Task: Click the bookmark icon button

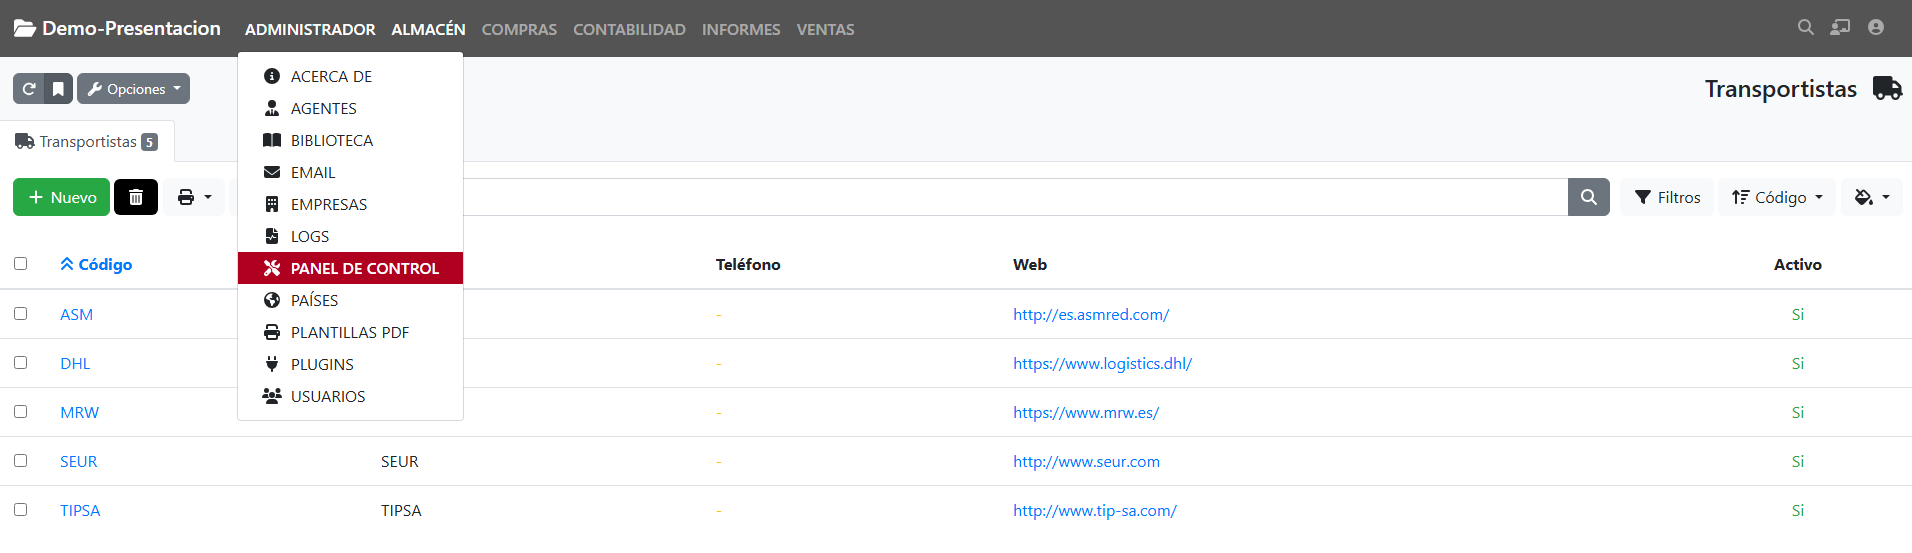Action: (x=59, y=89)
